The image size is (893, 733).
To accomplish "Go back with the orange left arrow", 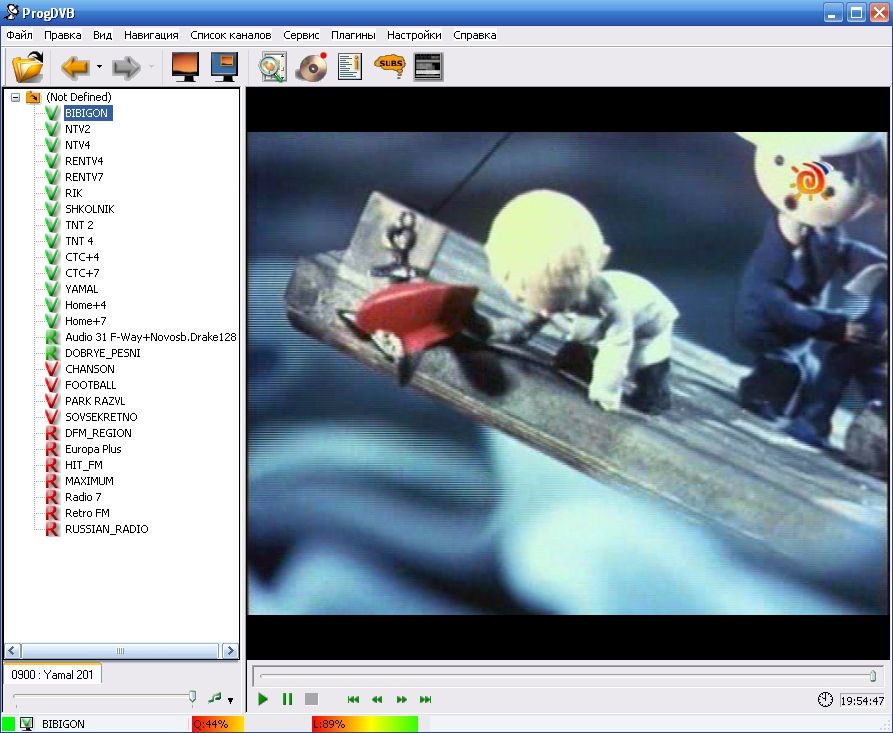I will pyautogui.click(x=75, y=67).
